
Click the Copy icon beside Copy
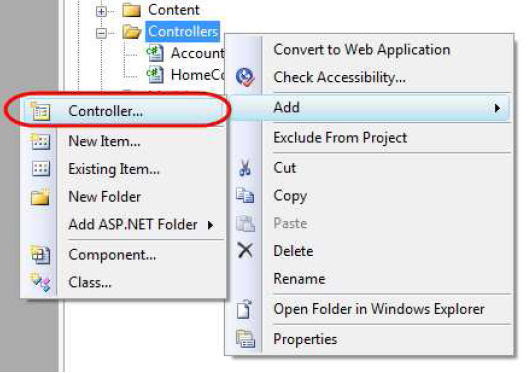(x=245, y=196)
